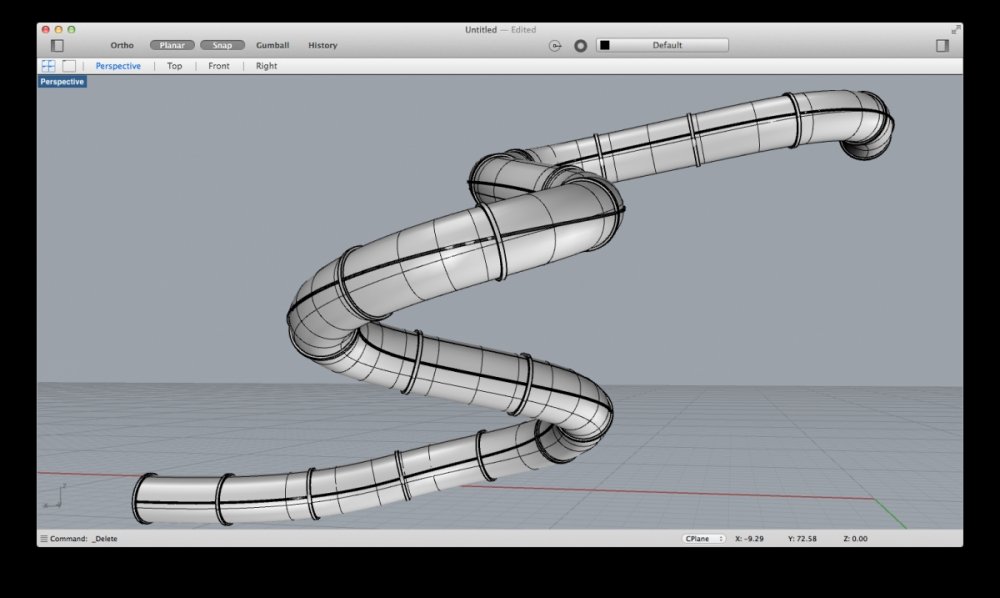The height and width of the screenshot is (598, 1000).
Task: Click the command history list icon
Action: [x=44, y=539]
